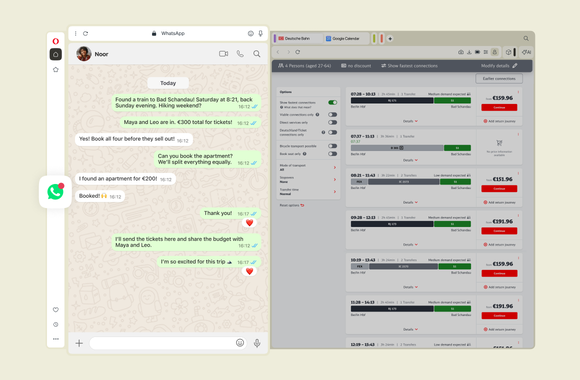Click the tab search magnifier icon
This screenshot has width=580, height=380.
pos(526,38)
